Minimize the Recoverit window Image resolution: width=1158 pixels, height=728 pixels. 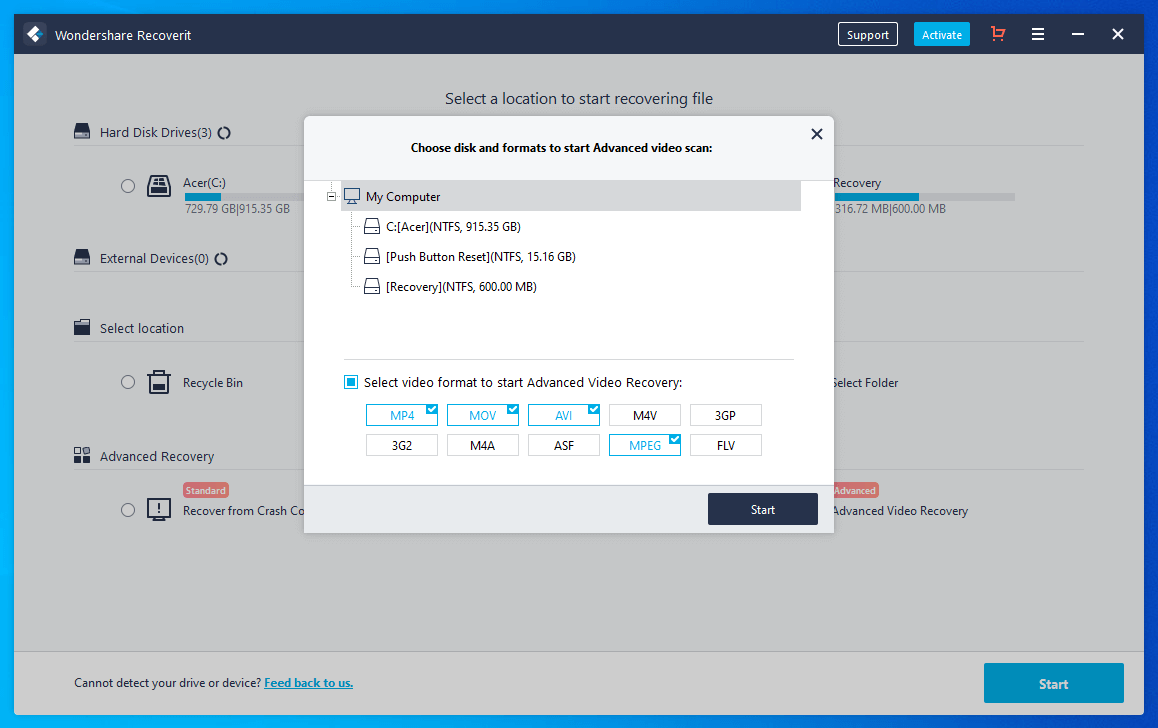[1078, 34]
